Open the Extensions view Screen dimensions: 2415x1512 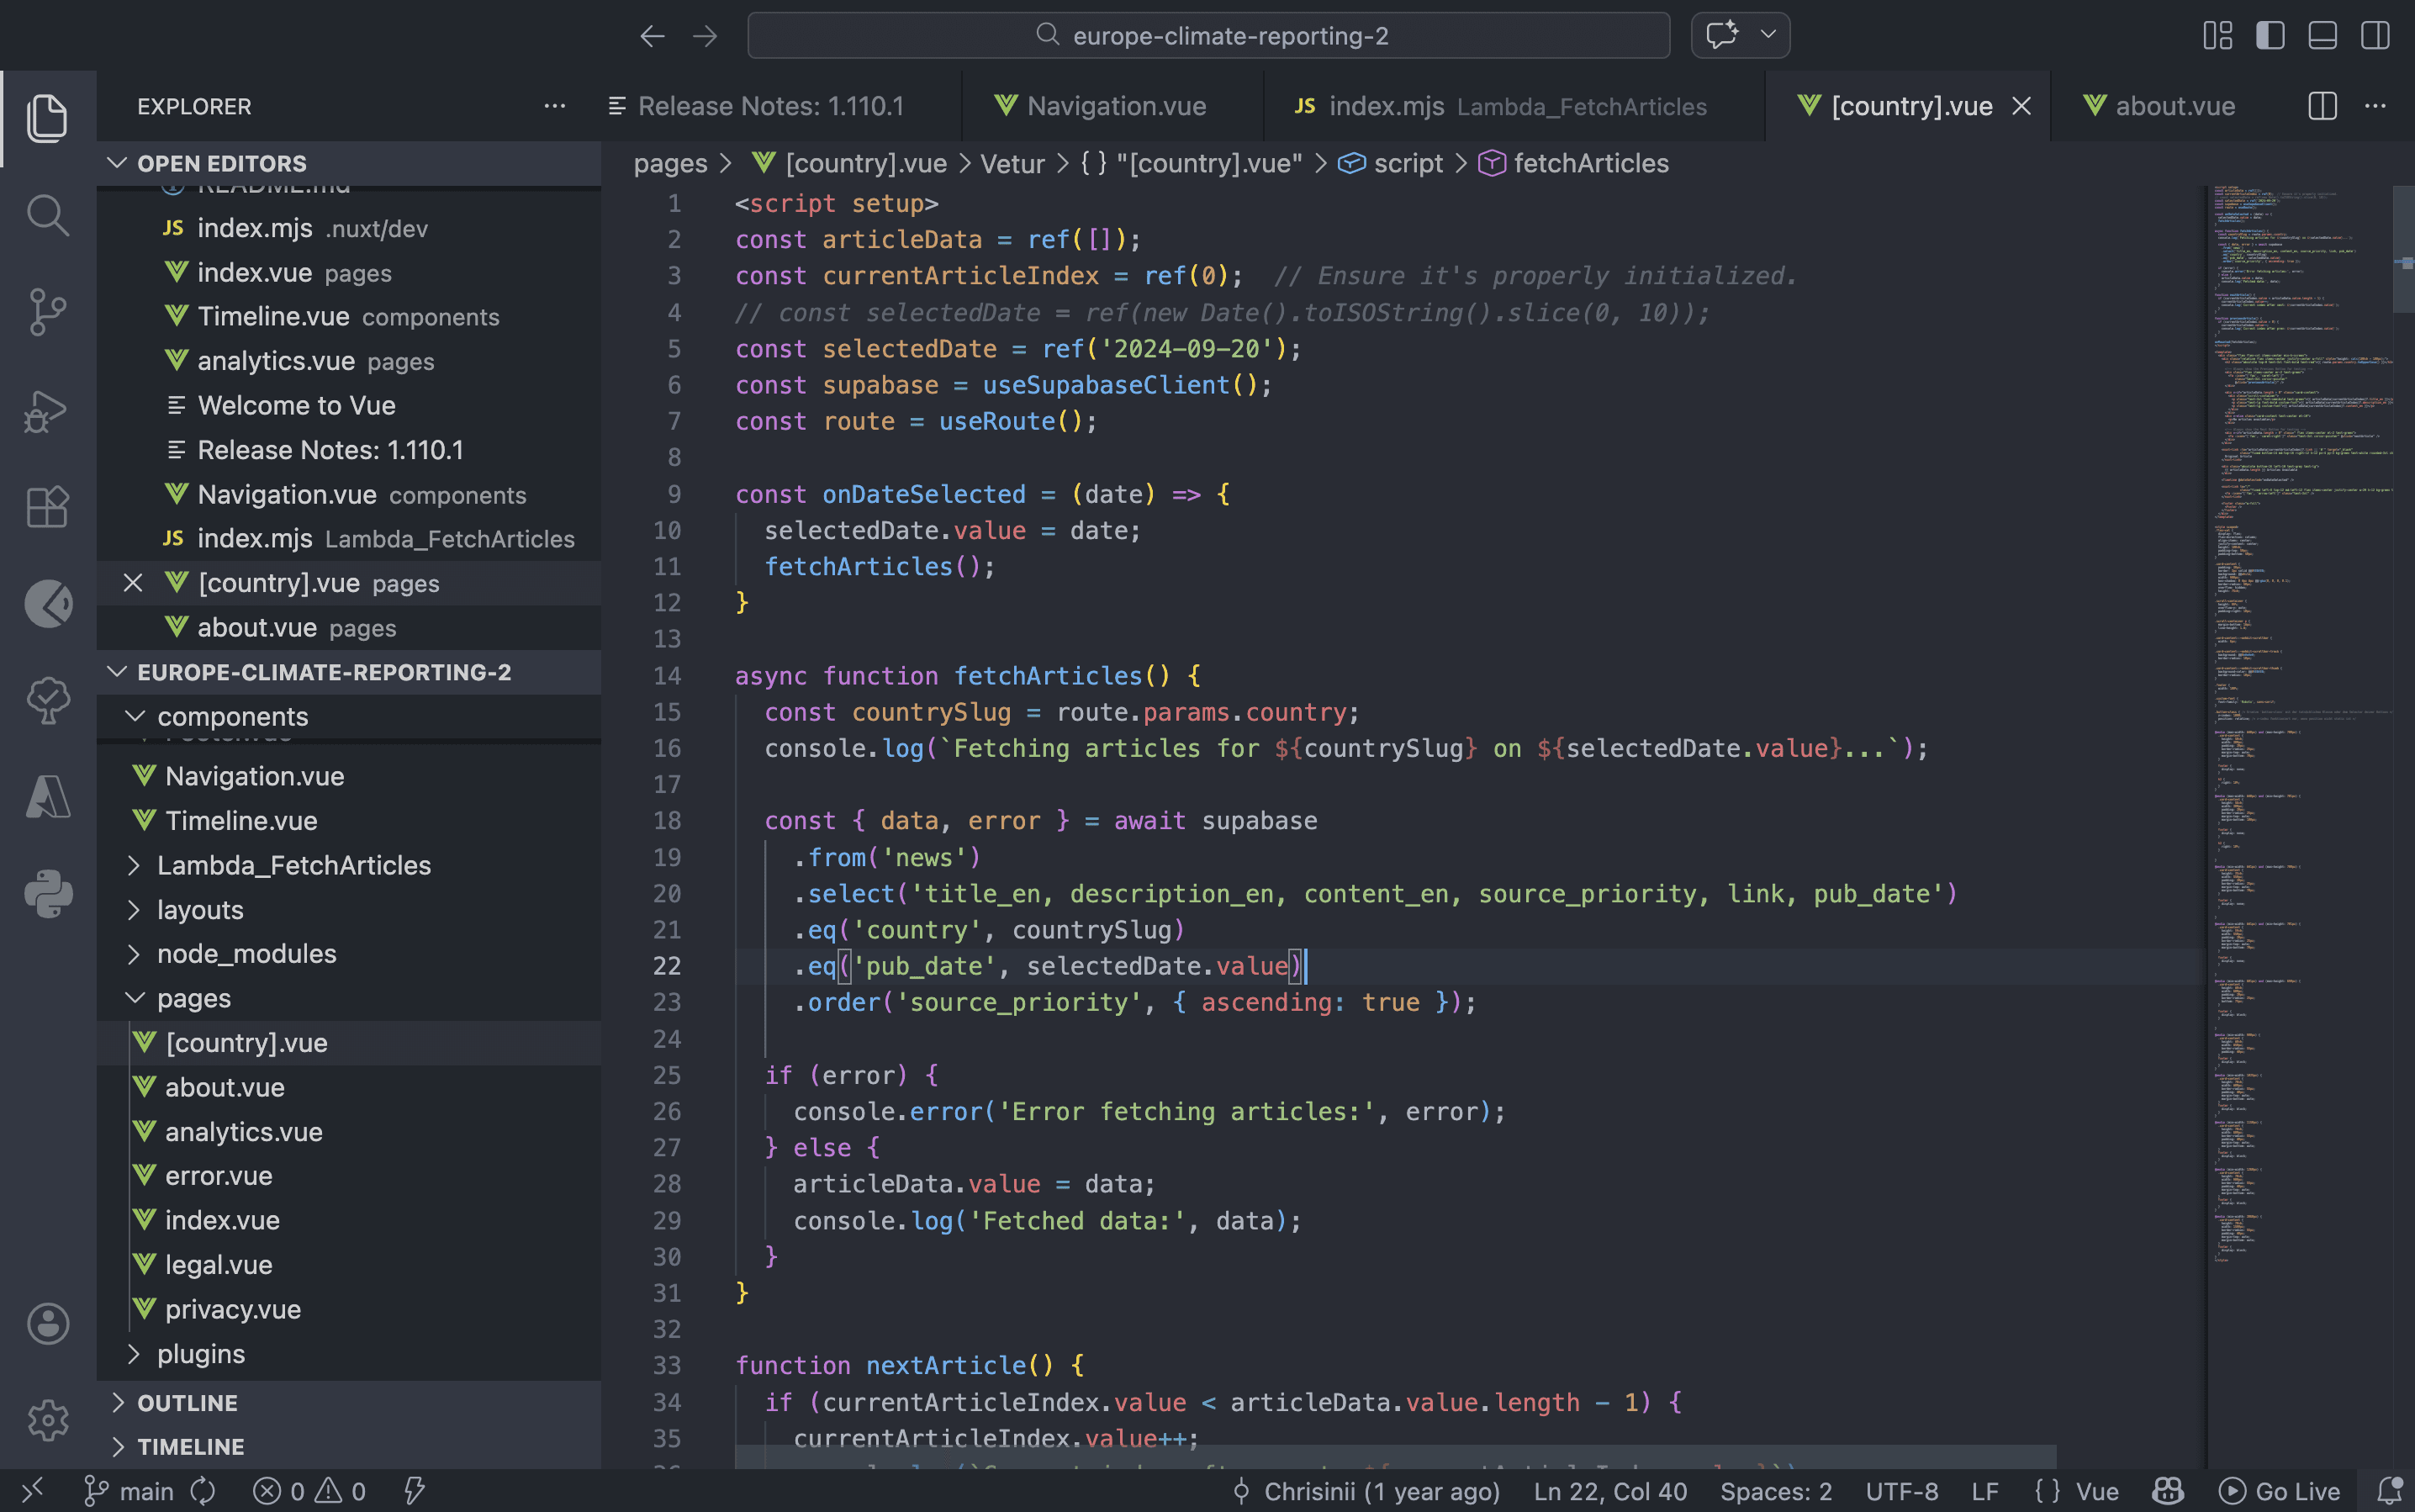click(47, 507)
